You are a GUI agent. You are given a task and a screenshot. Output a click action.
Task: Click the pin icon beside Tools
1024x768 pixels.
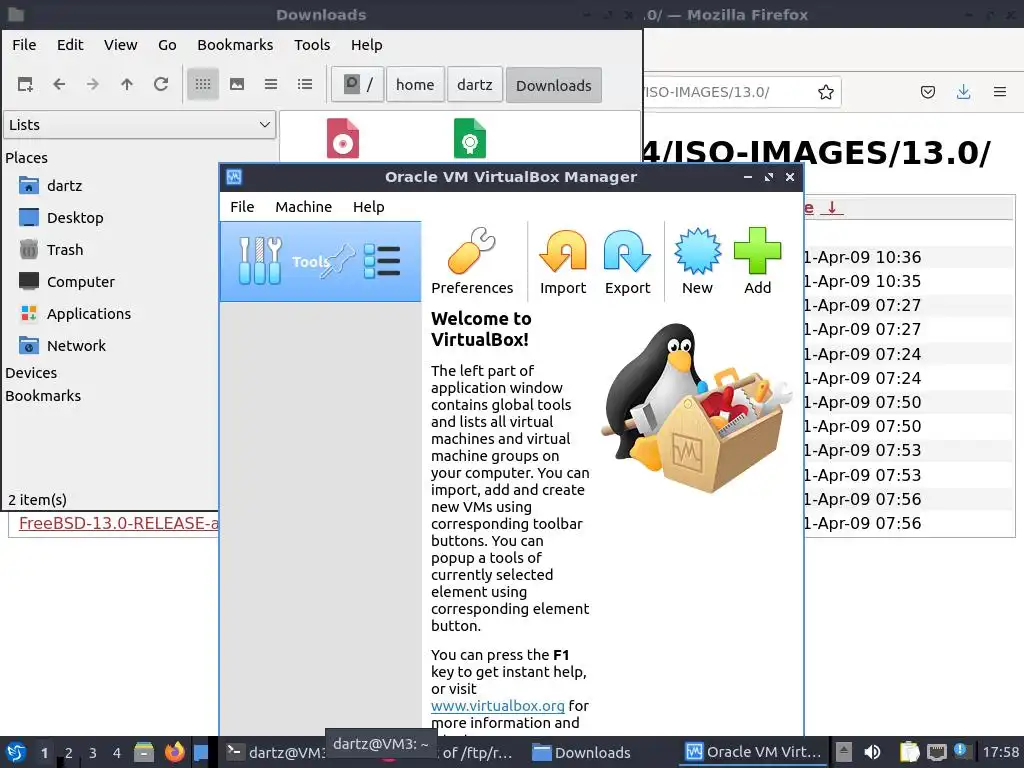tap(338, 261)
